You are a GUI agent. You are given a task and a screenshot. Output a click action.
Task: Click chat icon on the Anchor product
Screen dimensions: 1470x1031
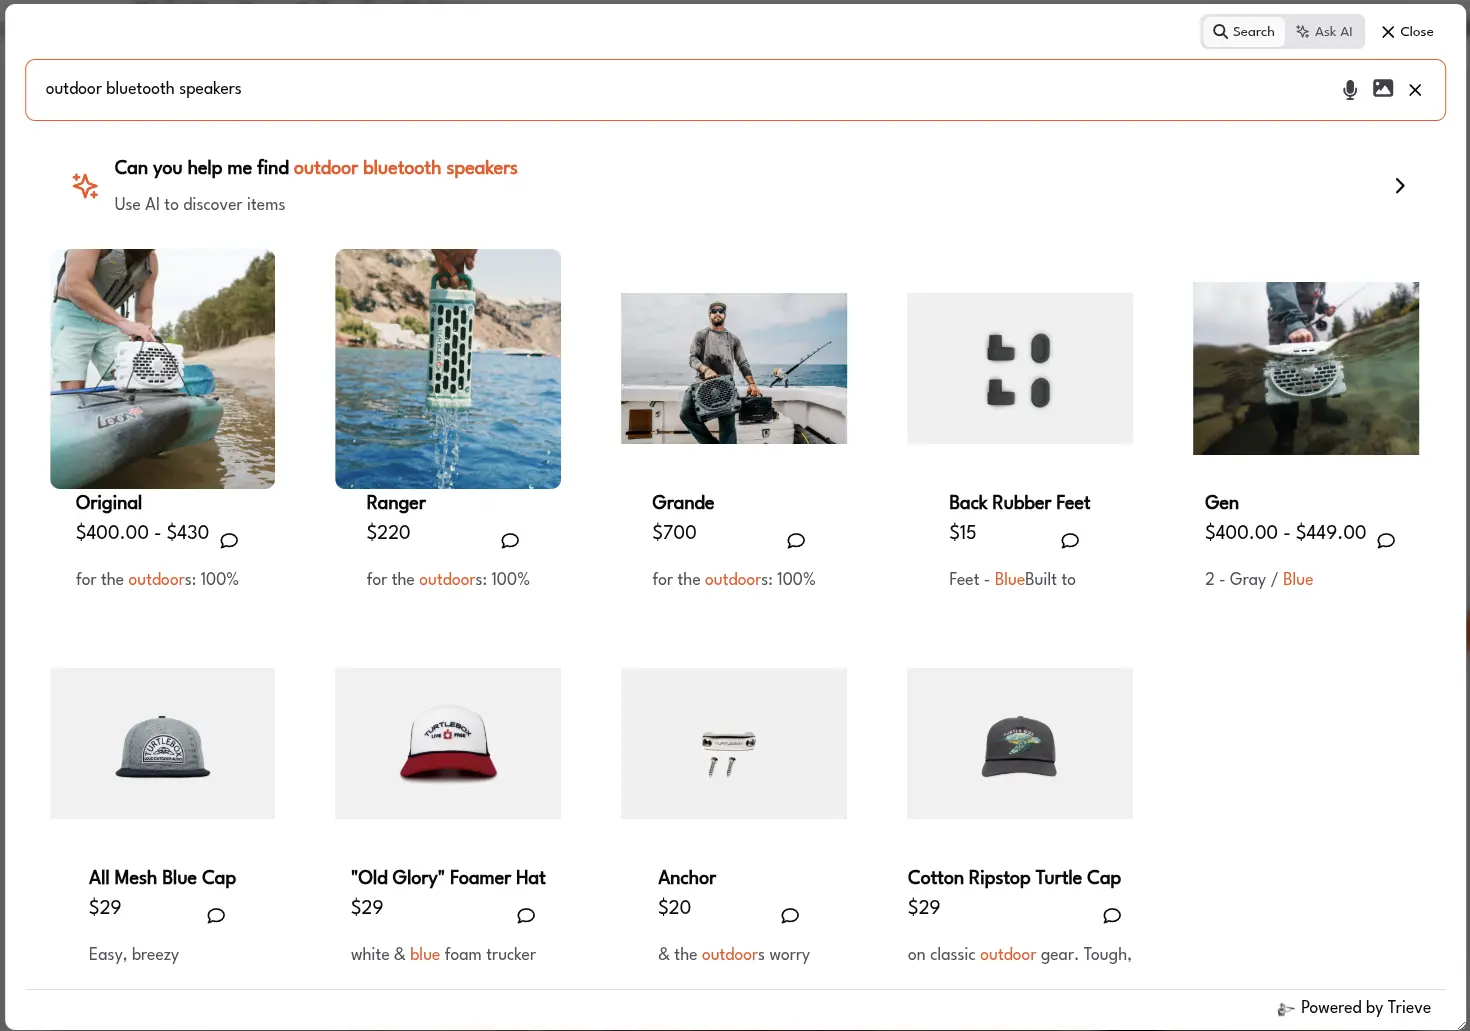point(789,915)
